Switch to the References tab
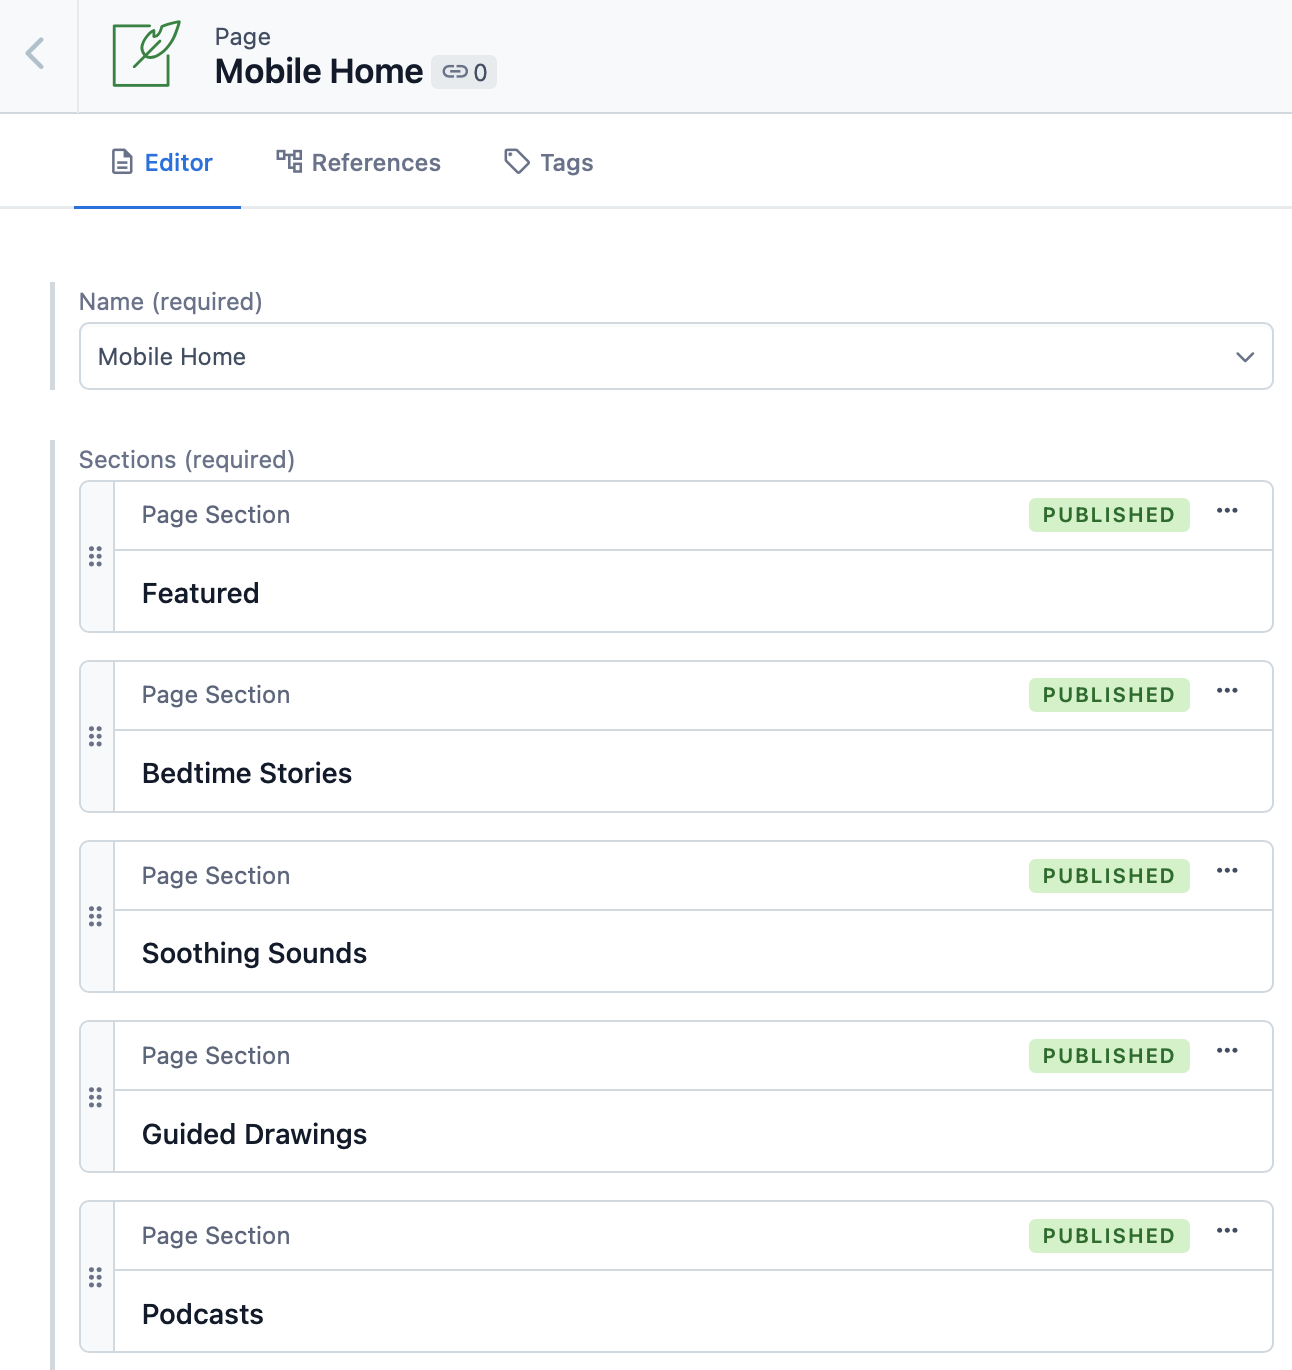The height and width of the screenshot is (1370, 1292). click(359, 162)
